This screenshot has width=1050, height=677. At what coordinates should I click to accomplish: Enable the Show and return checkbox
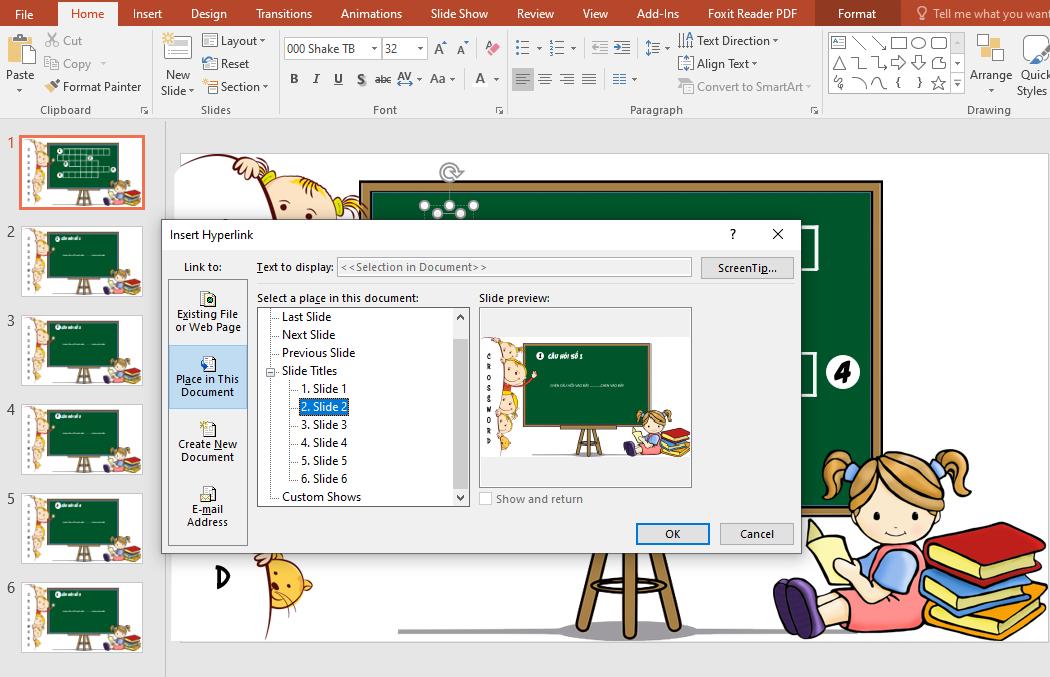coord(486,498)
